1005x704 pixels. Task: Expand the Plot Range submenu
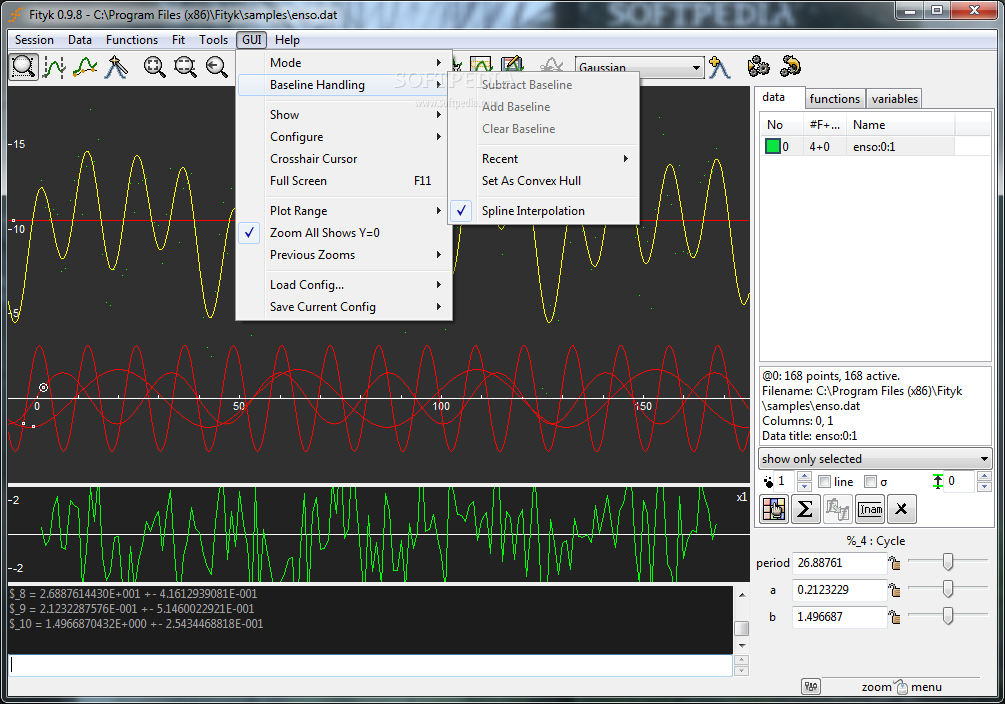[344, 211]
